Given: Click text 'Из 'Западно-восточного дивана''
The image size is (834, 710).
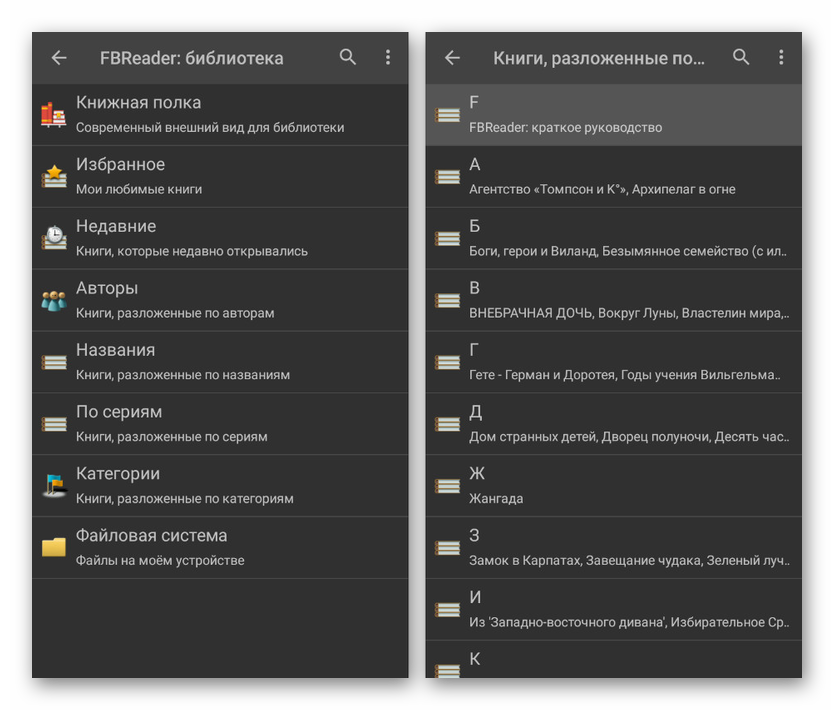Looking at the screenshot, I should pos(566,622).
